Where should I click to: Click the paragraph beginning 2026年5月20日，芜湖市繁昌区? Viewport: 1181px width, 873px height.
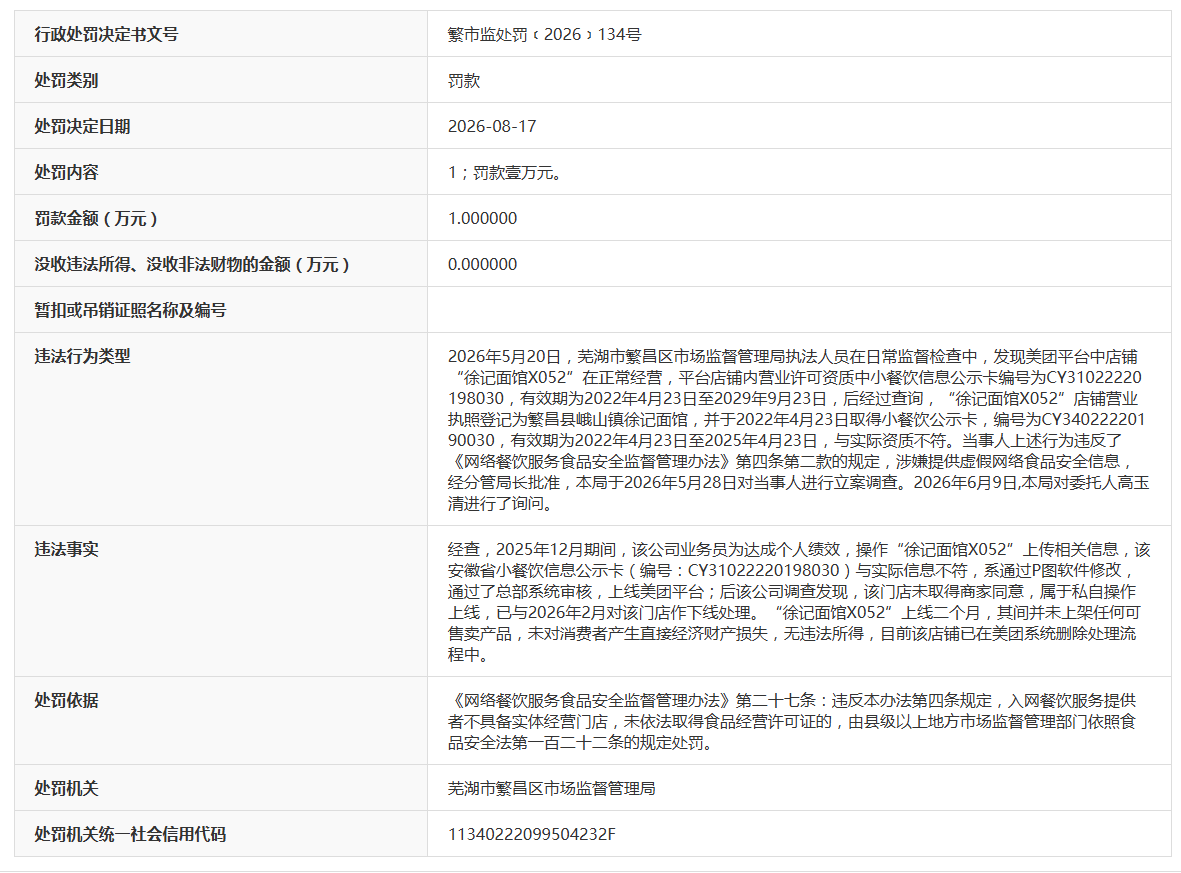click(798, 429)
